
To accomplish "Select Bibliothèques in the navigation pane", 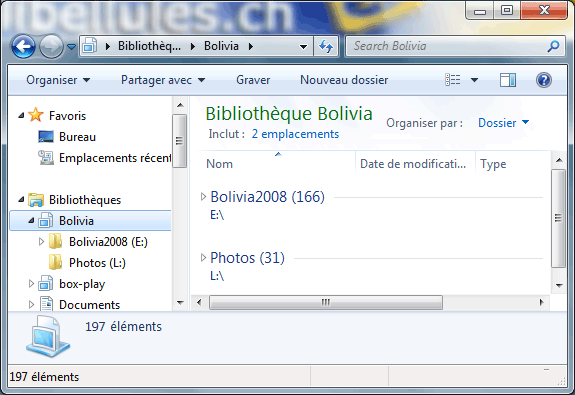I will (85, 200).
